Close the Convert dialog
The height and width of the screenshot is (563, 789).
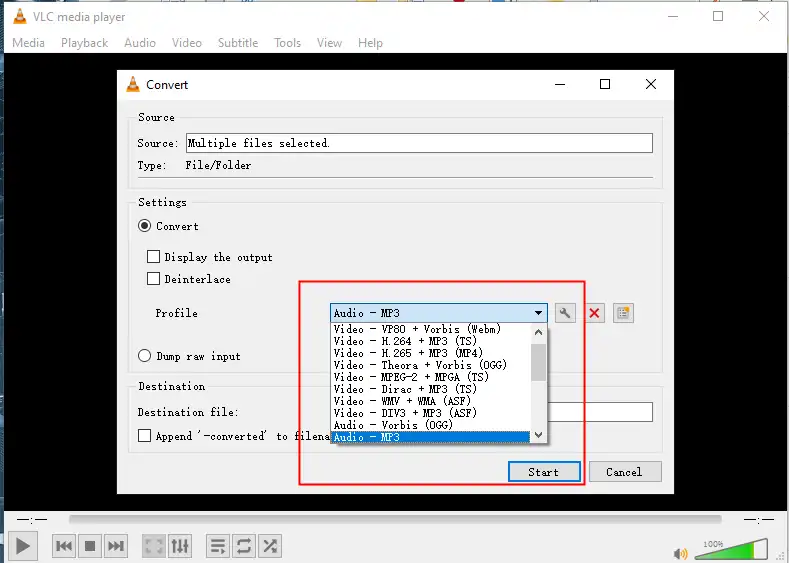point(651,84)
